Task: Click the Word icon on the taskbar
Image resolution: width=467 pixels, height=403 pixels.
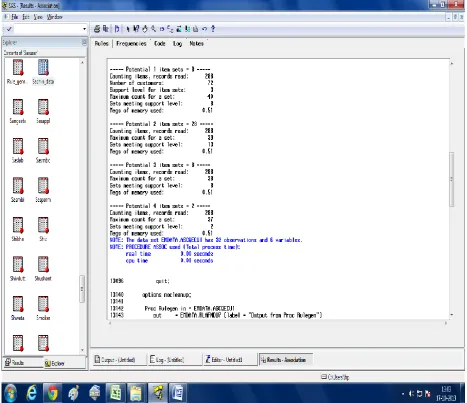Action: coord(178,393)
